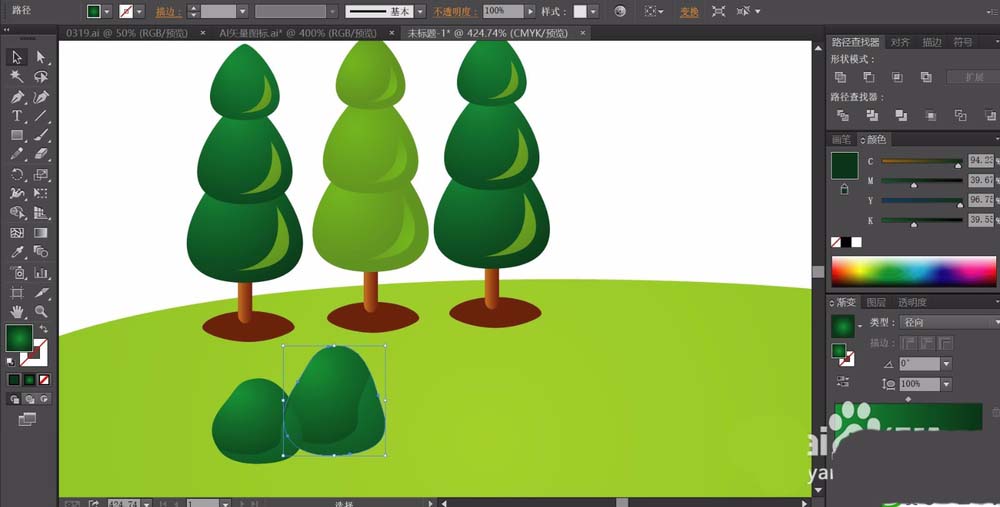Click Merge pathfinder icon
The height and width of the screenshot is (507, 1000).
click(901, 115)
